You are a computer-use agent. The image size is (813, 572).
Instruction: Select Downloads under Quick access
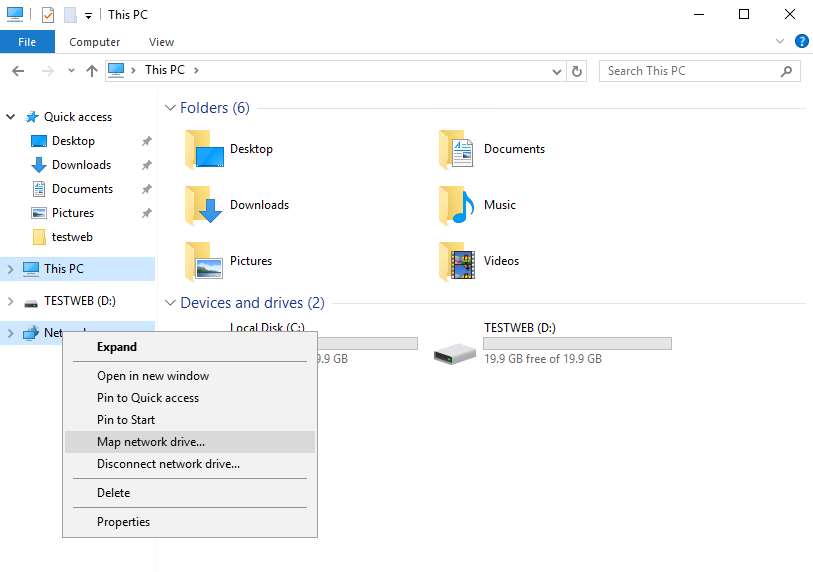pos(81,165)
